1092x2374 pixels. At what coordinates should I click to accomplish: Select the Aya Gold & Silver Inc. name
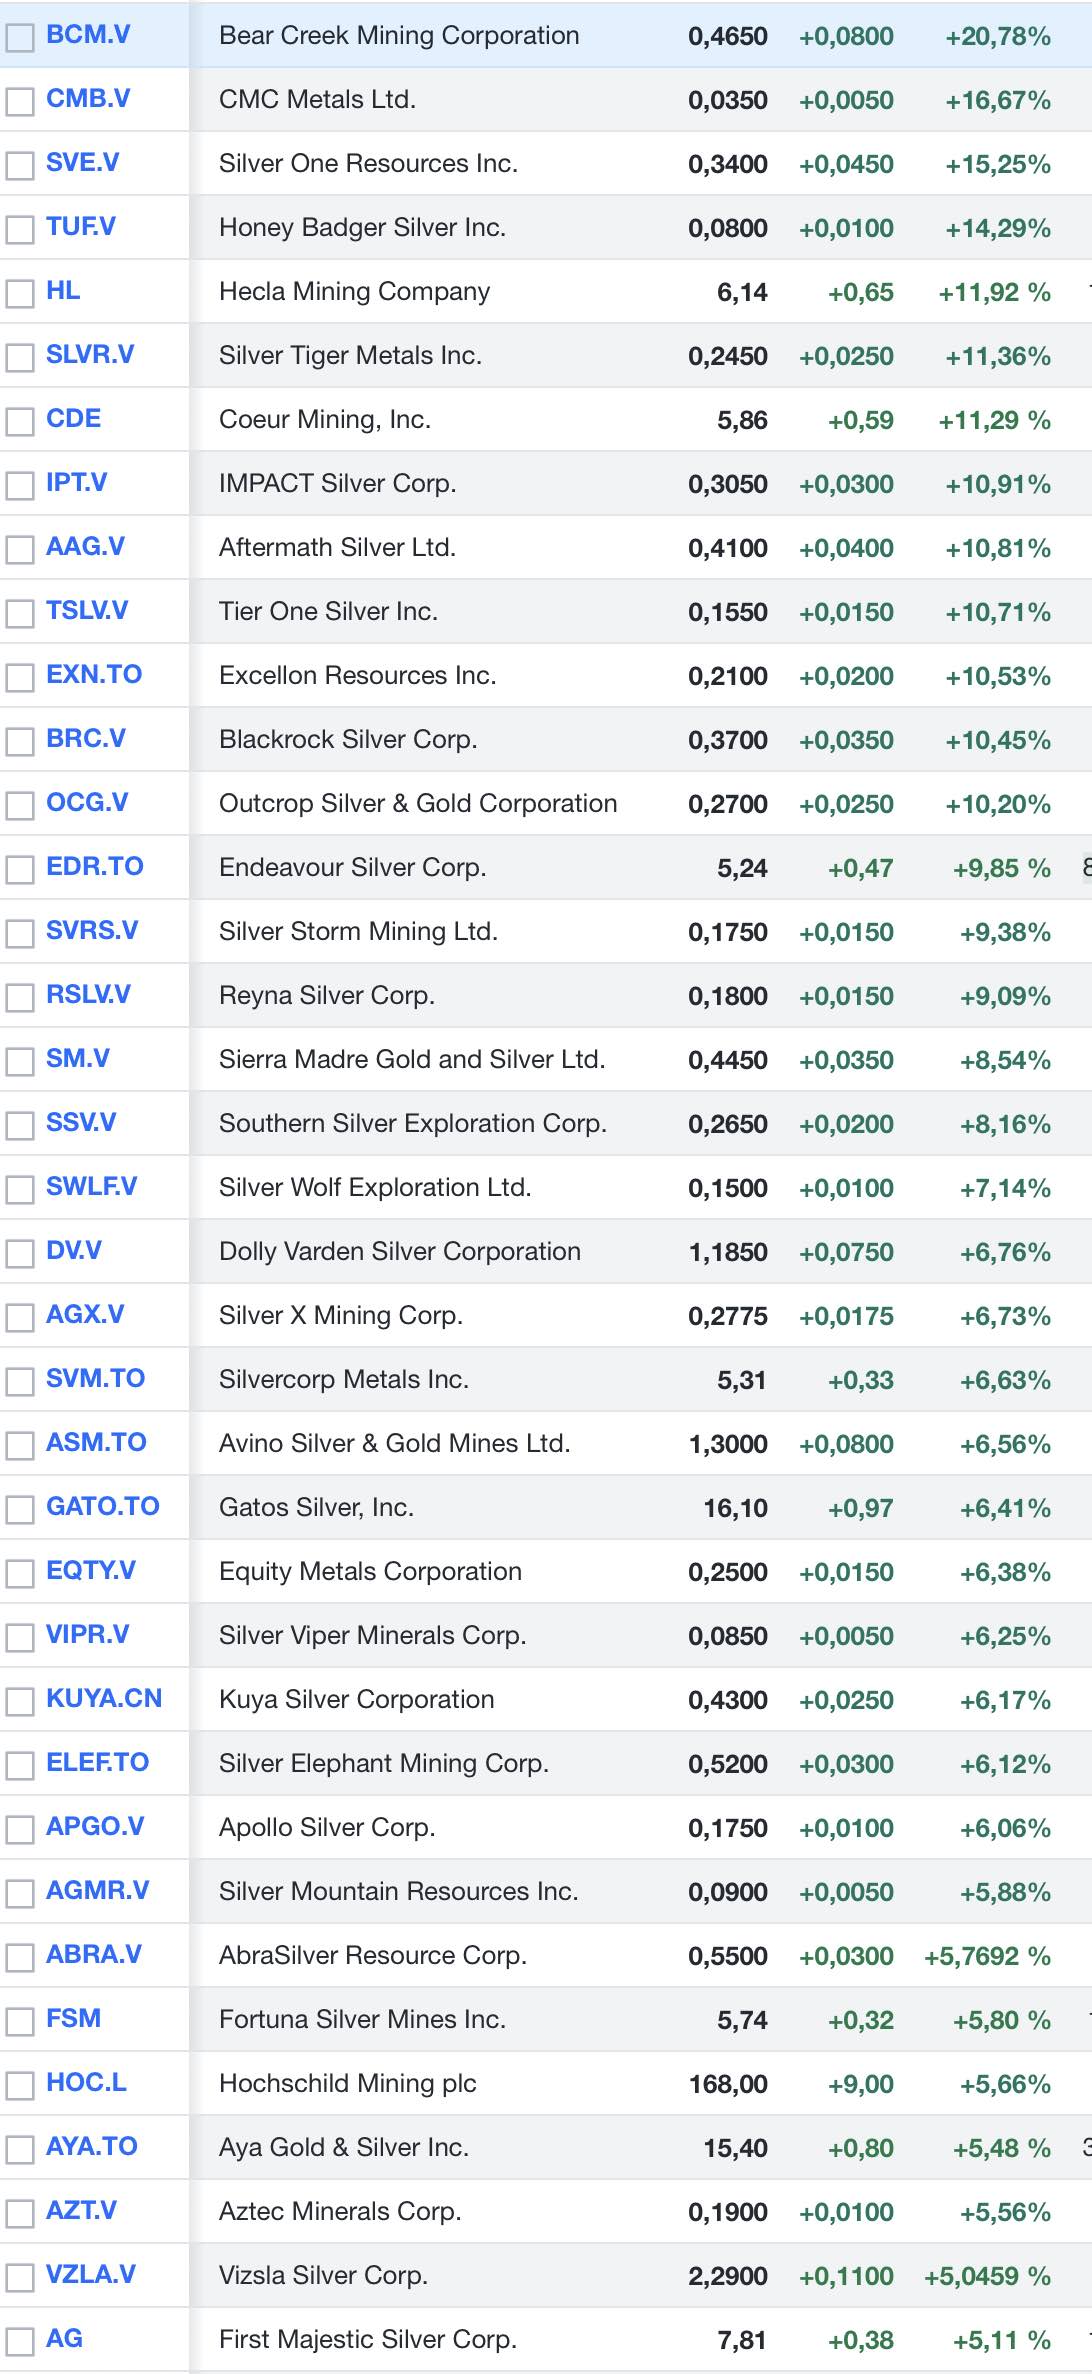pyautogui.click(x=344, y=2148)
